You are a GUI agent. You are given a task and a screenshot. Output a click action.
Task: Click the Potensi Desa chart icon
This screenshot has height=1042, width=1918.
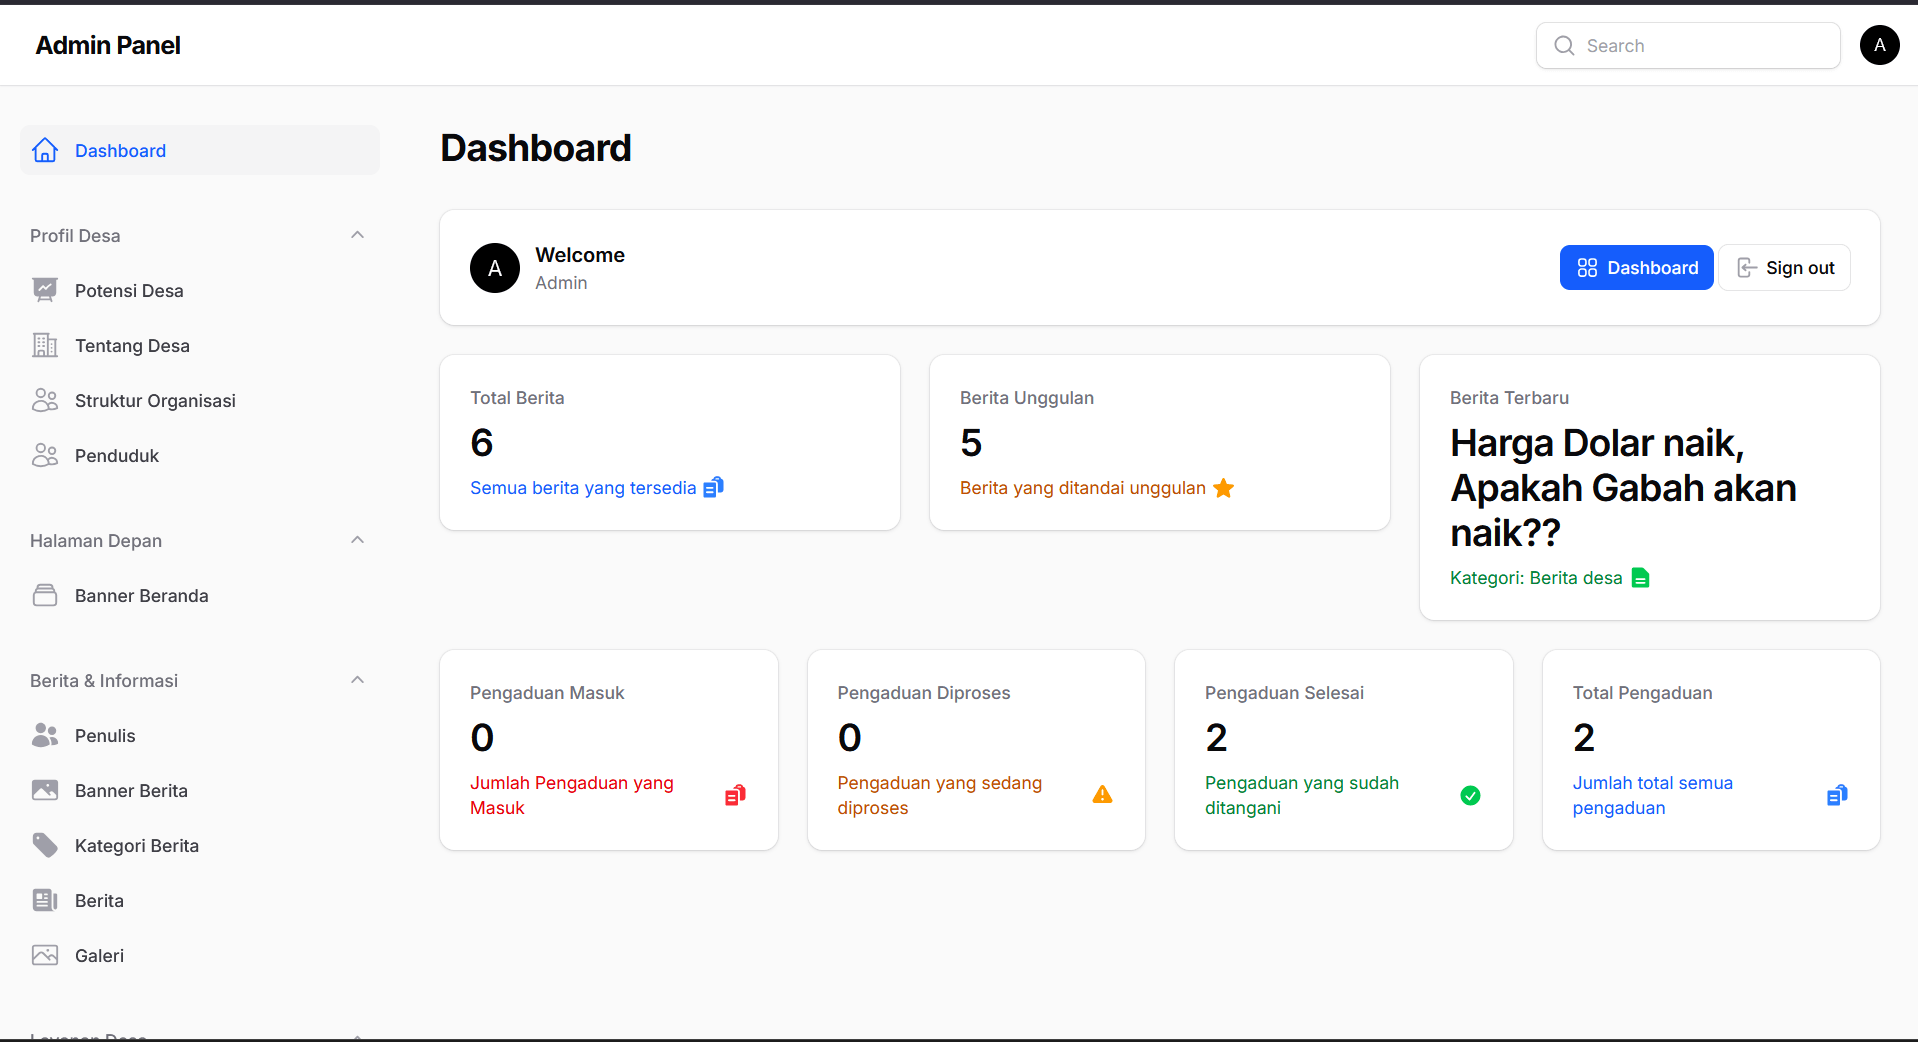point(45,290)
